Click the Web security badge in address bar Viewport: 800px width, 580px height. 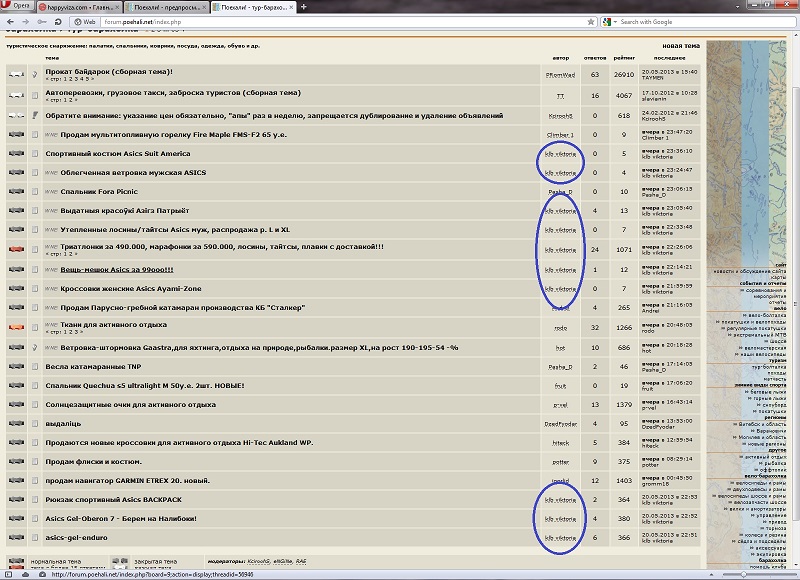[x=85, y=22]
